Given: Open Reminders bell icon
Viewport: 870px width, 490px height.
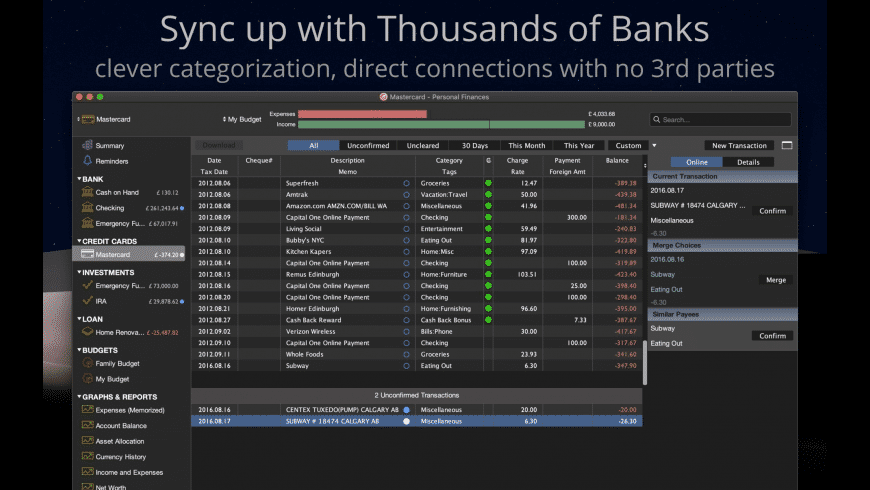Looking at the screenshot, I should pyautogui.click(x=87, y=161).
